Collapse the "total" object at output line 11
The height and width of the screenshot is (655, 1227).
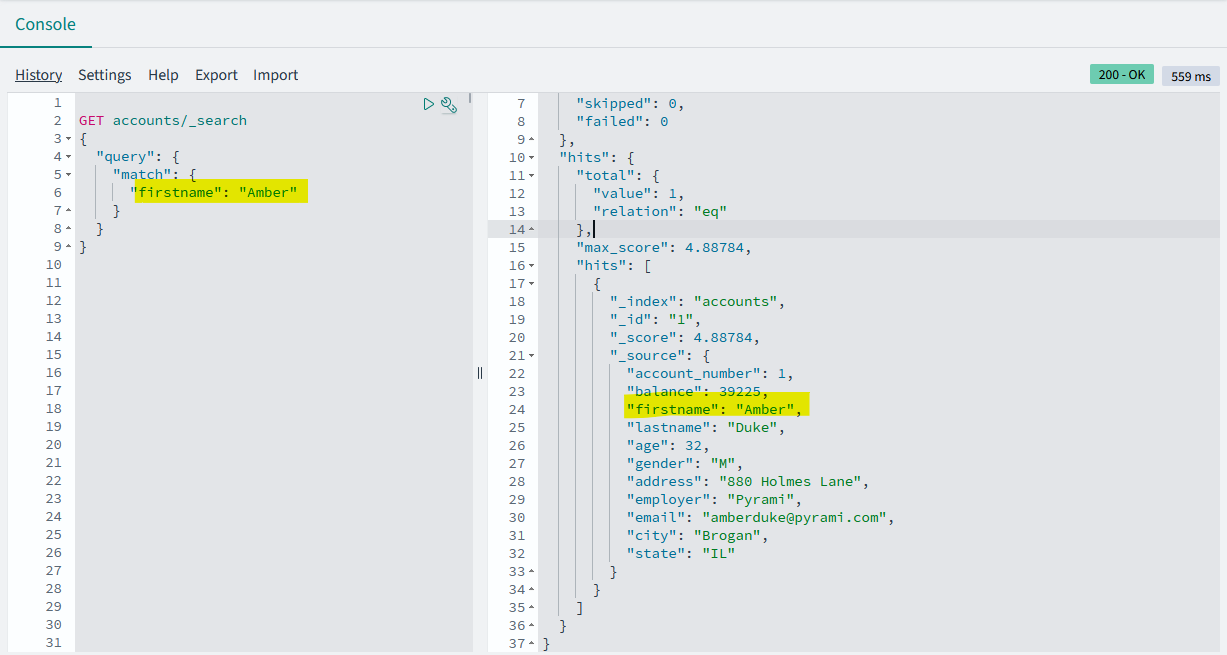[x=531, y=176]
